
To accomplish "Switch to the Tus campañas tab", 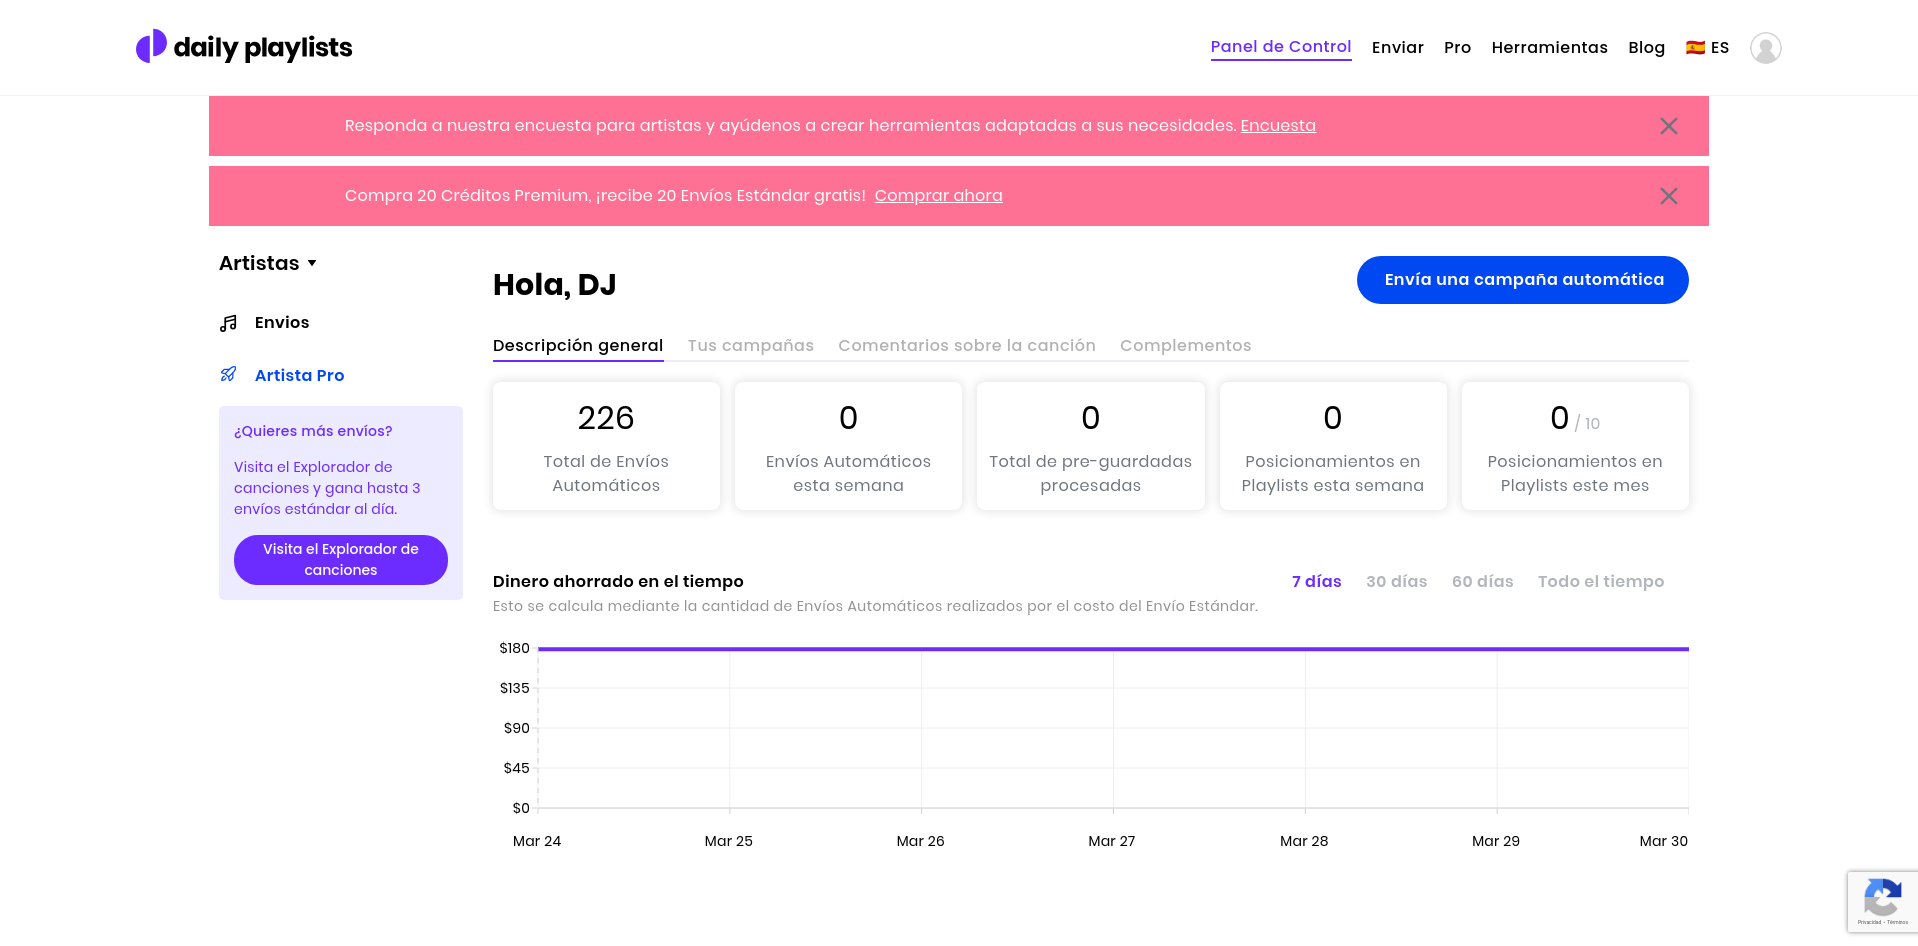I will 750,346.
